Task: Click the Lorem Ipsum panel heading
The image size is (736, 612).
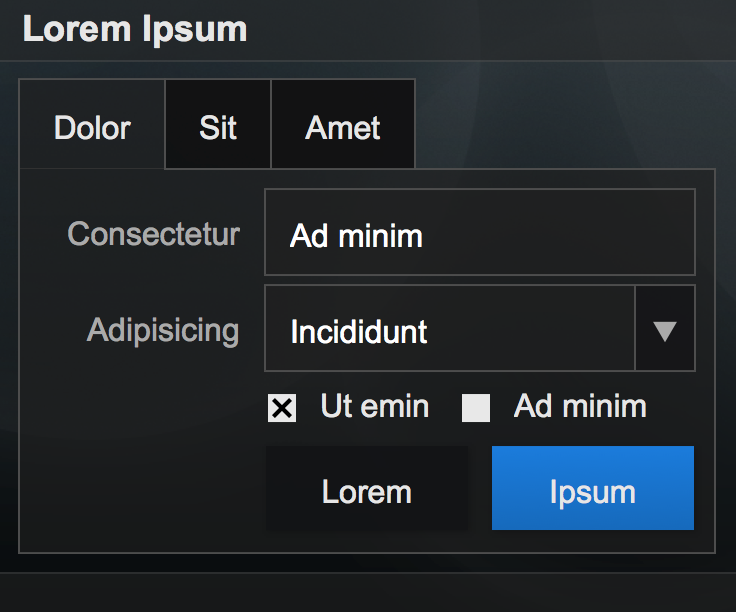Action: click(x=135, y=29)
